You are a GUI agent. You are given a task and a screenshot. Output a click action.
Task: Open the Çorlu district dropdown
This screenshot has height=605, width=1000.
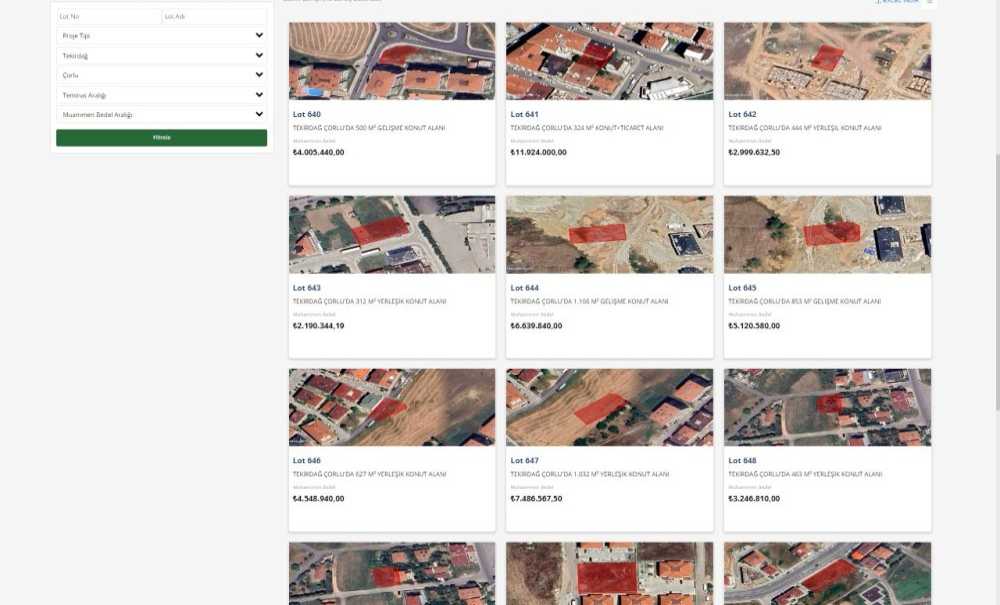coord(161,75)
